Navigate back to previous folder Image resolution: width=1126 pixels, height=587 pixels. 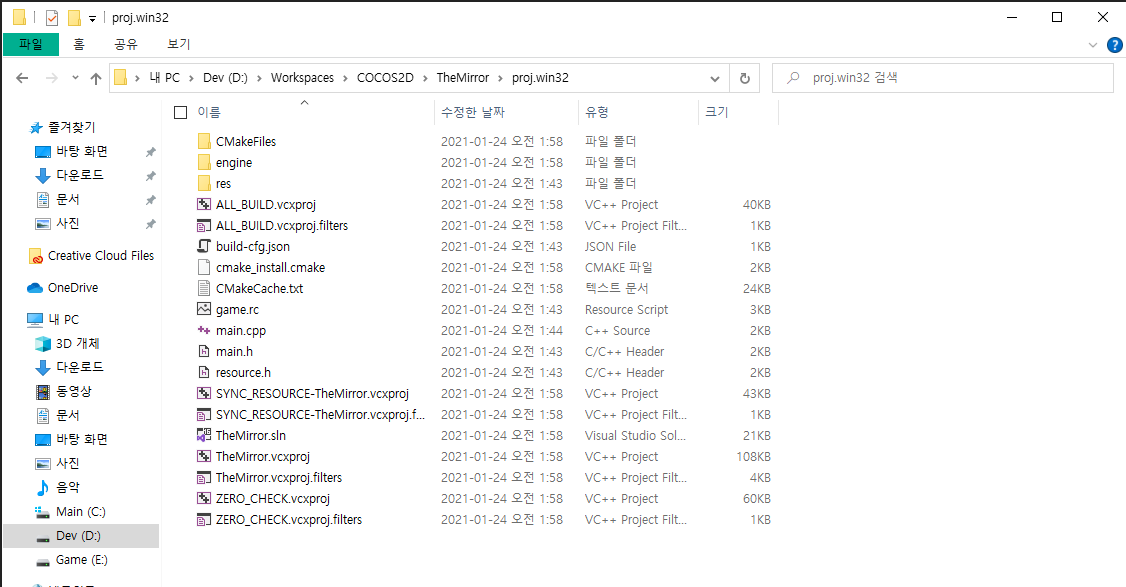[x=22, y=78]
